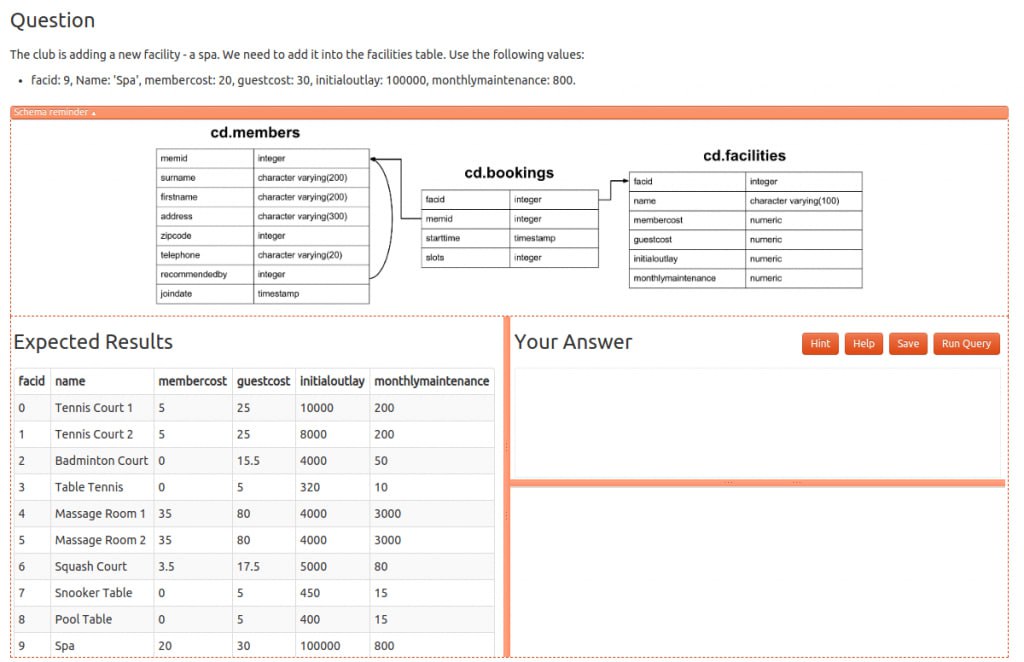
Task: Select the cd.facilities diagram title
Action: [x=744, y=156]
